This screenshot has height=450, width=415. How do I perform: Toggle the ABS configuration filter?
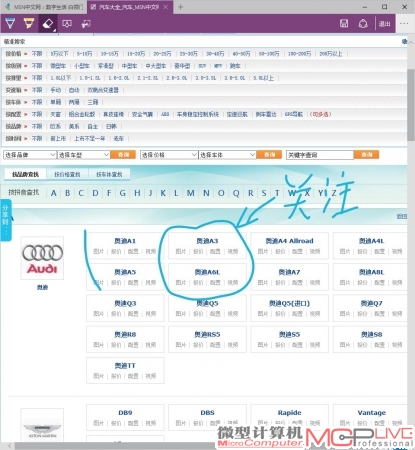165,114
